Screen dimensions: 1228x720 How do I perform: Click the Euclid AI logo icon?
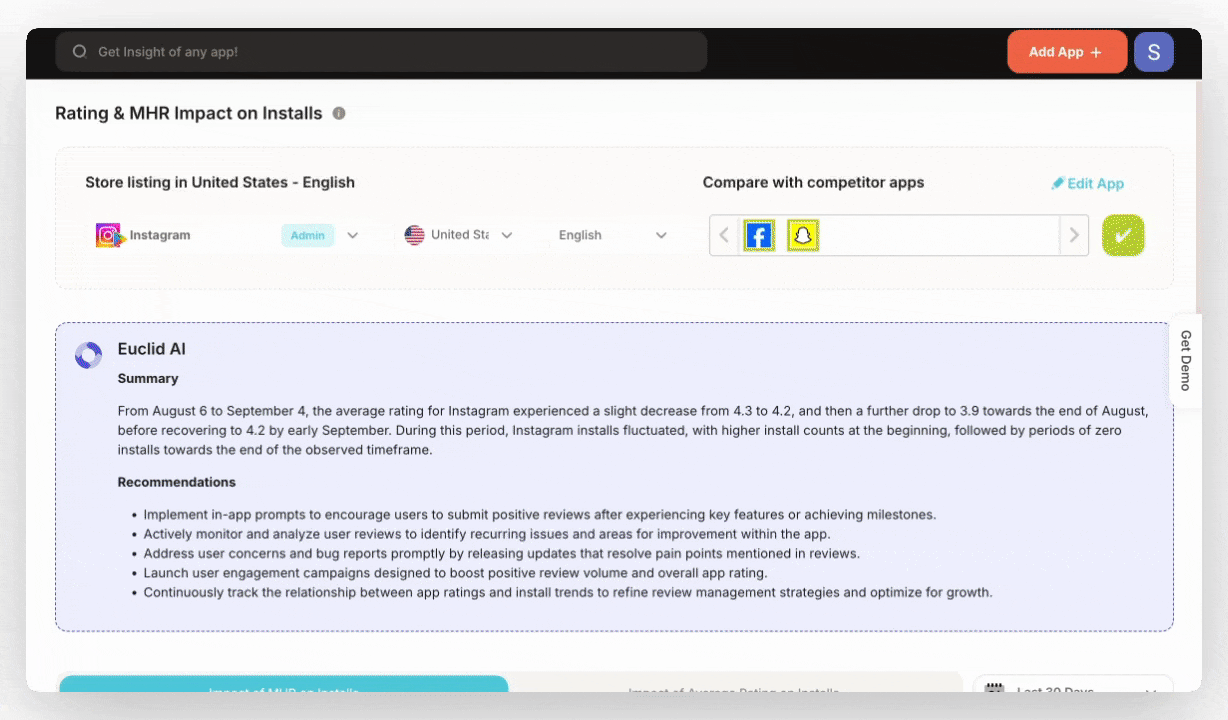pyautogui.click(x=89, y=355)
